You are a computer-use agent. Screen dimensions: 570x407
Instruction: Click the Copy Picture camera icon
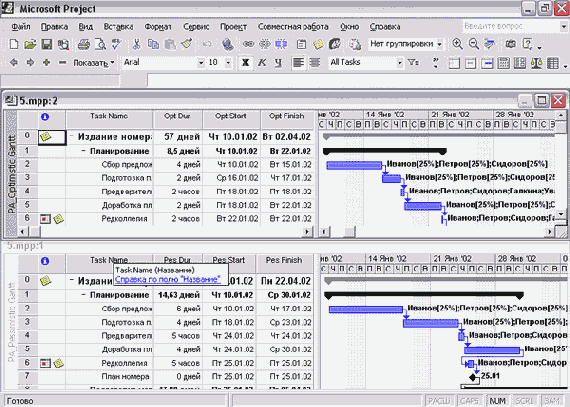point(511,44)
